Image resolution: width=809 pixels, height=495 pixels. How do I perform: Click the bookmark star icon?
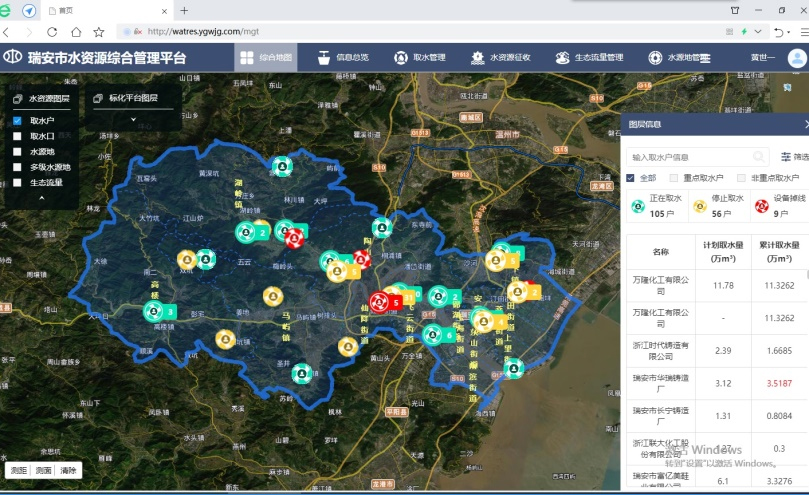tap(99, 32)
